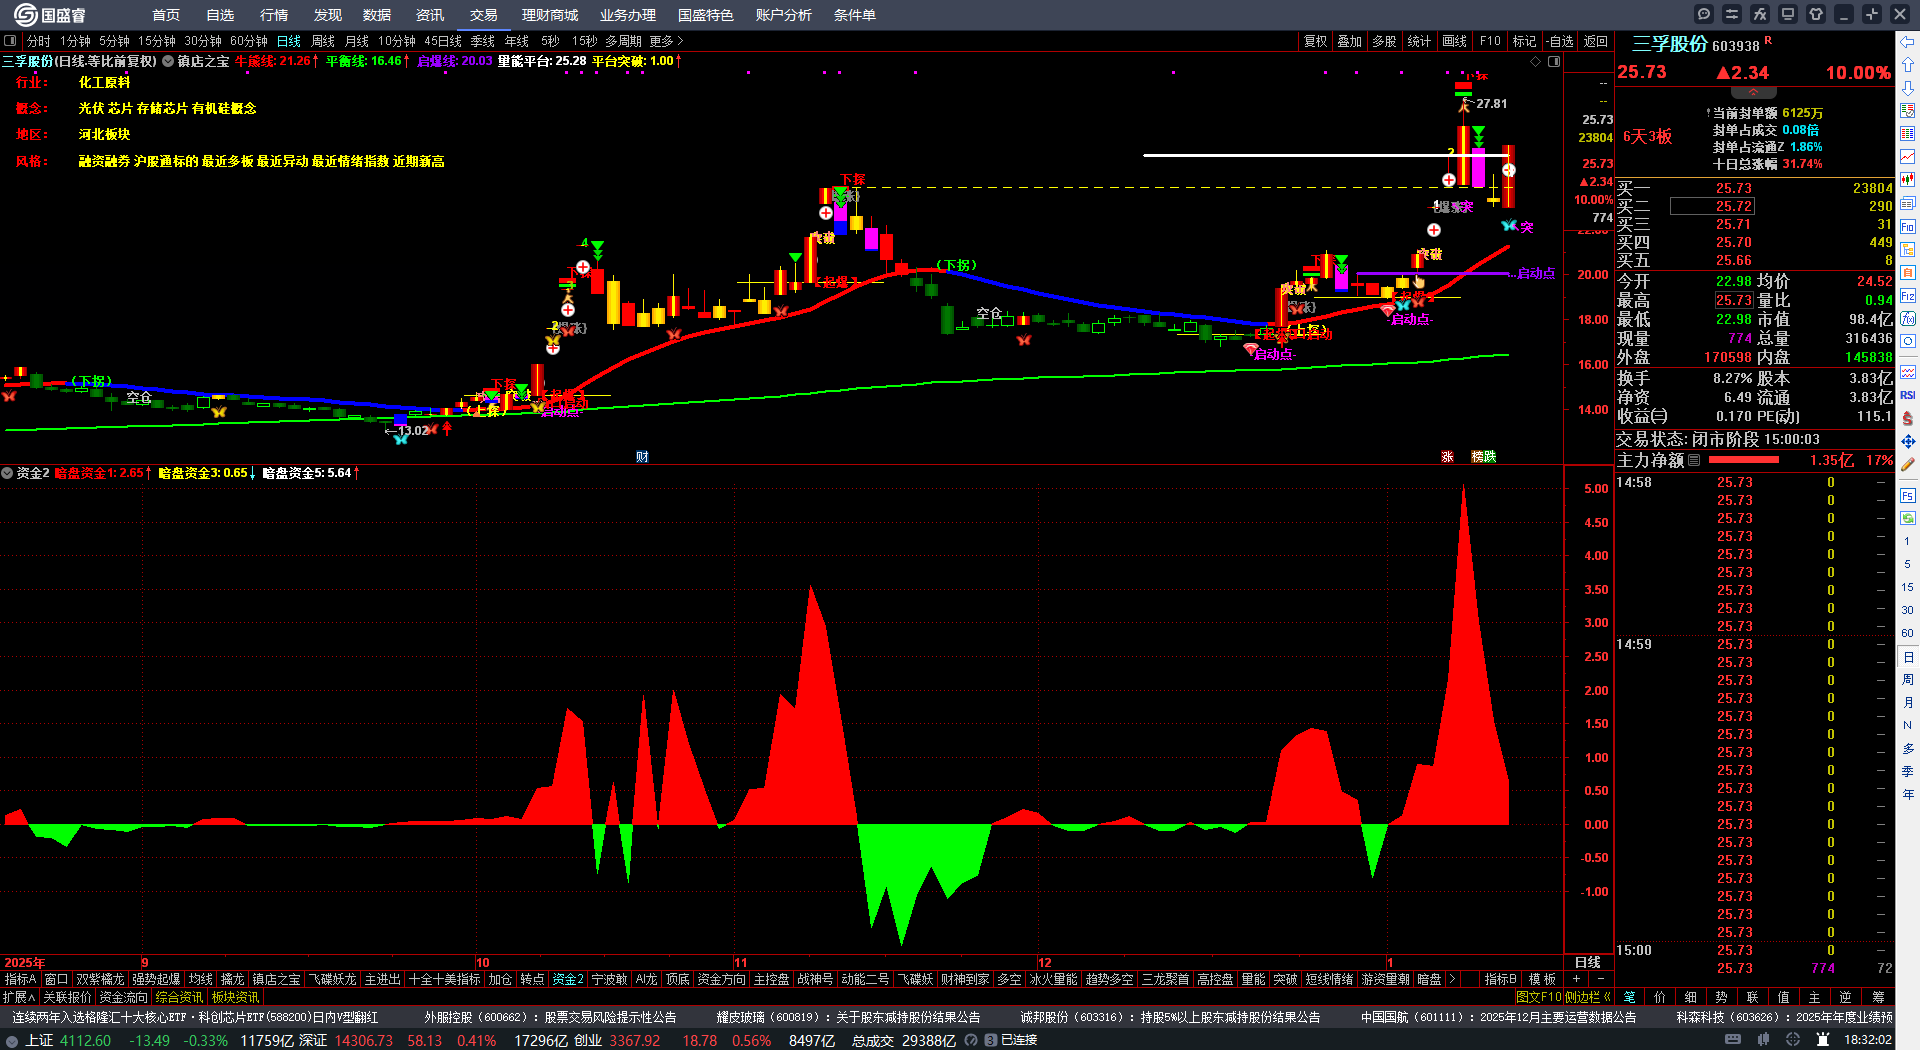The image size is (1920, 1050).
Task: Open the list icon beside 主力净额
Action: point(1694,461)
